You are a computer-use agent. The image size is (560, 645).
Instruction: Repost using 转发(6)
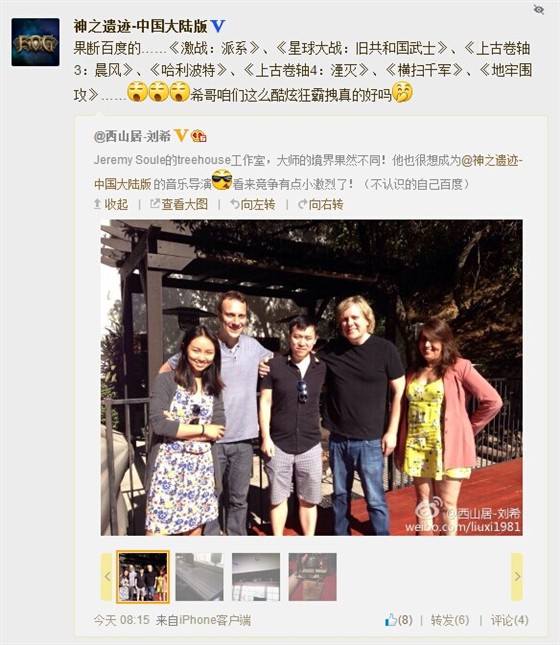pos(450,620)
